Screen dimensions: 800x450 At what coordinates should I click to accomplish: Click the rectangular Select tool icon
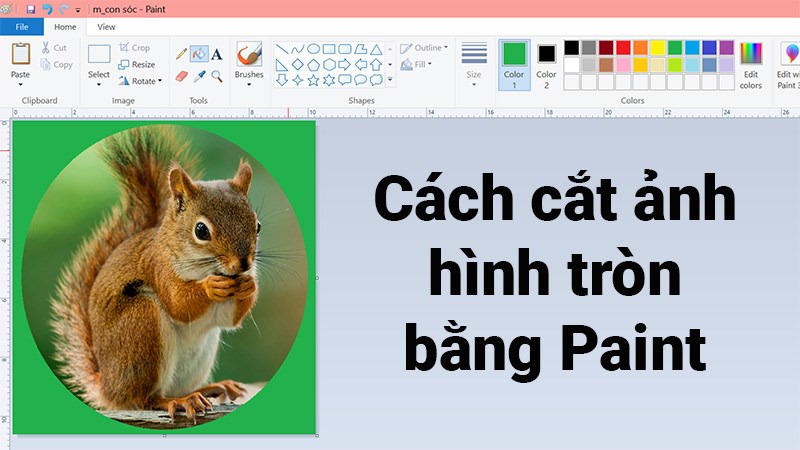click(x=99, y=54)
